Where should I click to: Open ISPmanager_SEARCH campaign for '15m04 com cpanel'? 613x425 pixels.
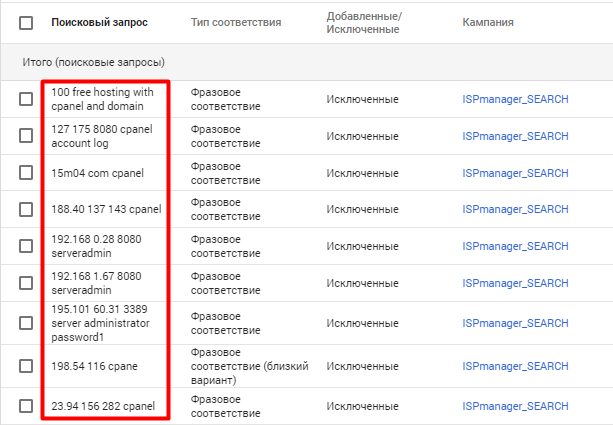(x=515, y=173)
